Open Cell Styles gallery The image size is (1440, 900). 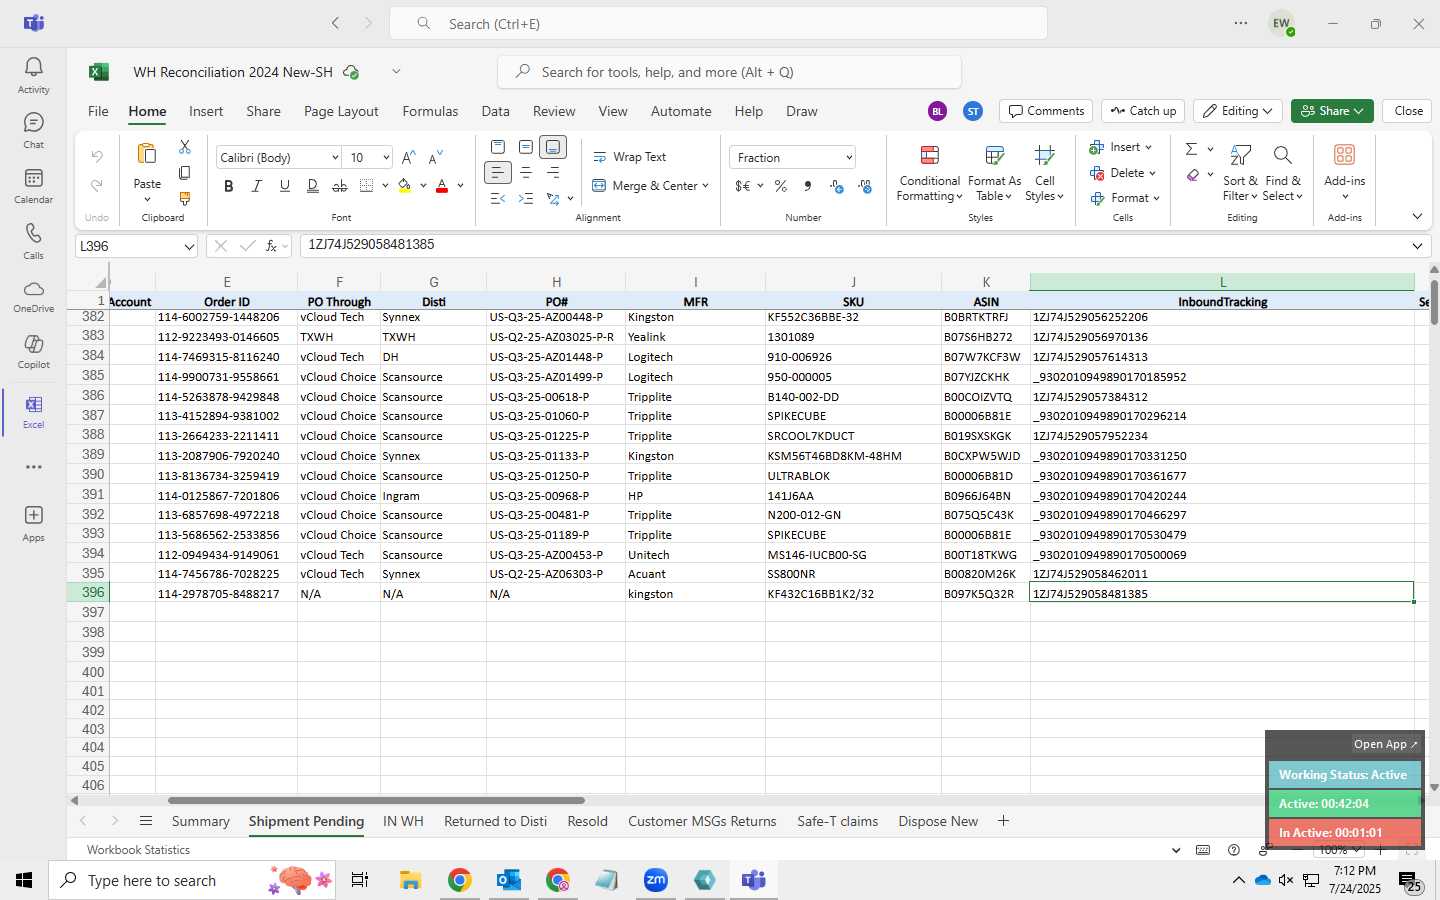1045,174
